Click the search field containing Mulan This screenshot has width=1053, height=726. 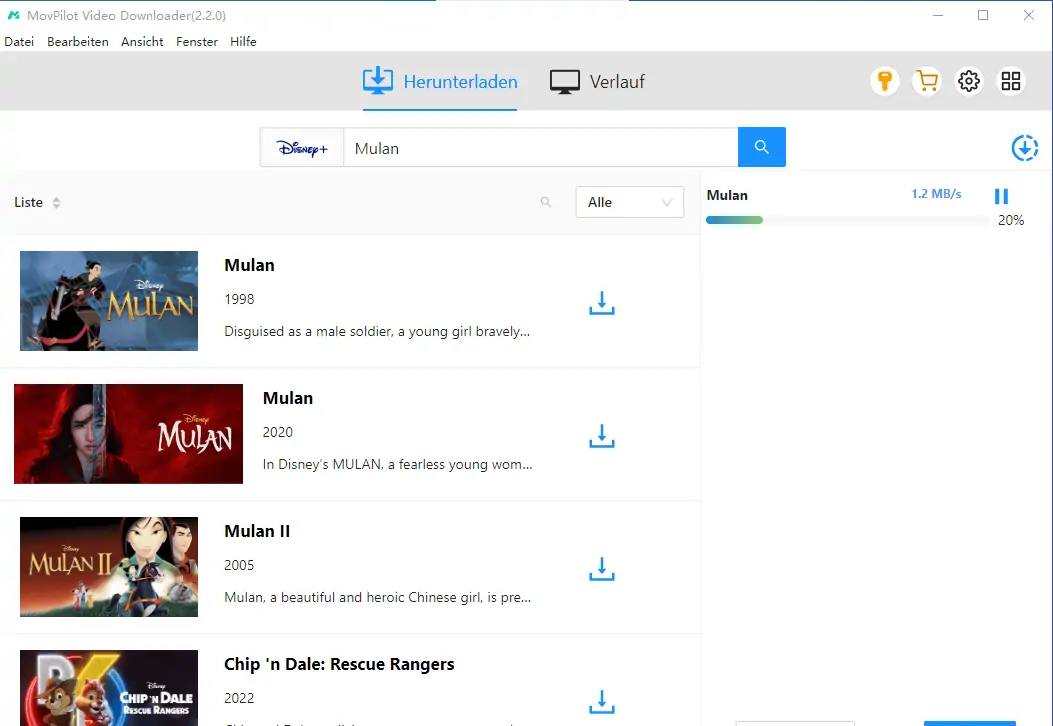[541, 148]
